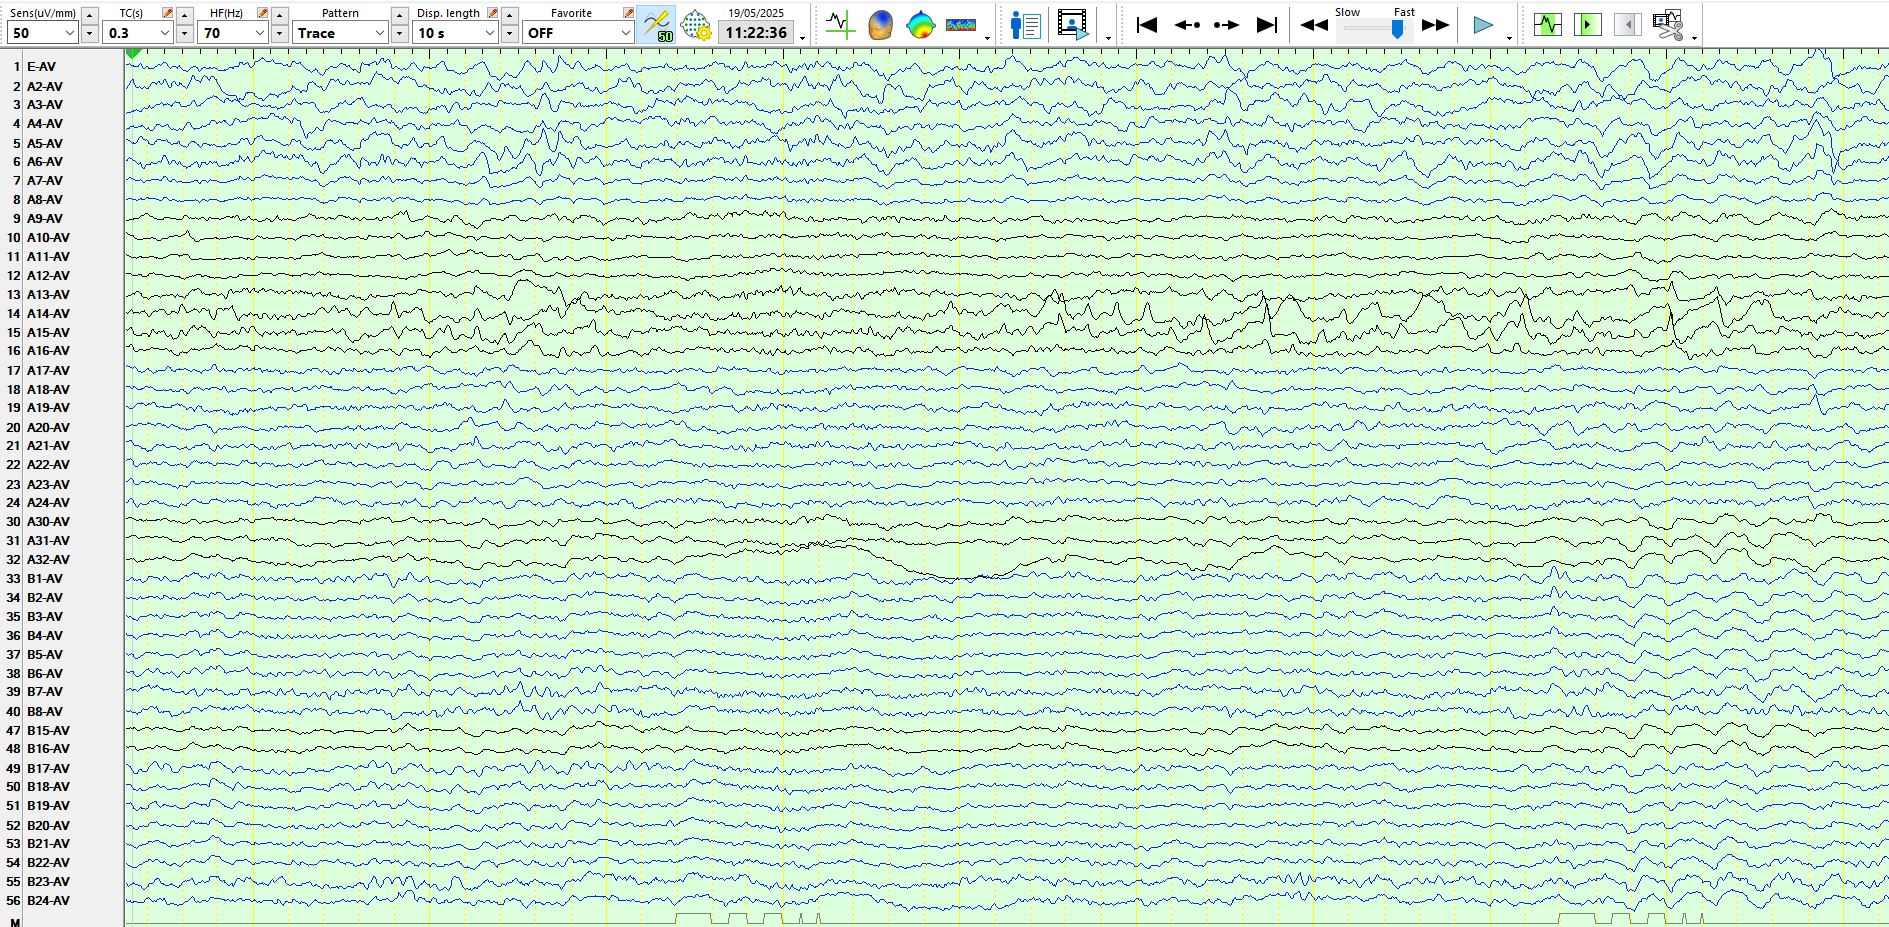Click the waveform cursor measurement icon

[839, 25]
